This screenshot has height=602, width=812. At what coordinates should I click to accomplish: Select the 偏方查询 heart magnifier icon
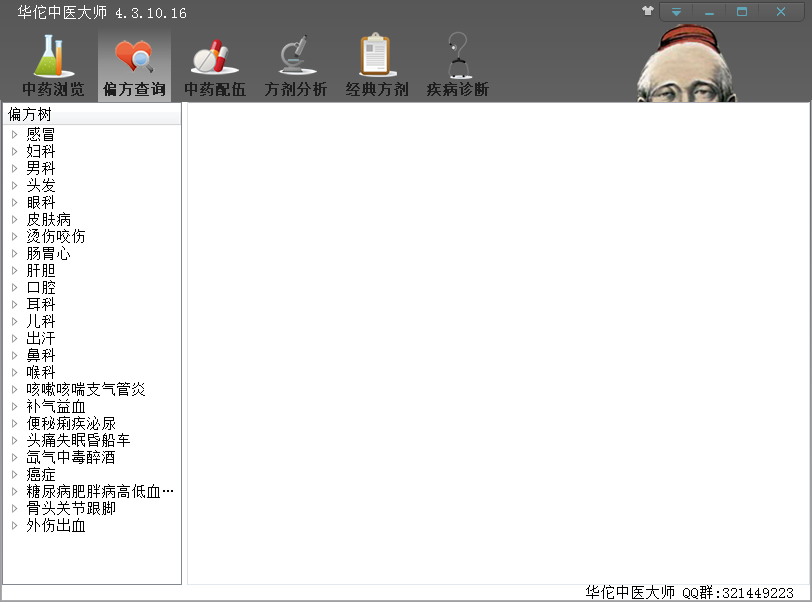(x=134, y=57)
